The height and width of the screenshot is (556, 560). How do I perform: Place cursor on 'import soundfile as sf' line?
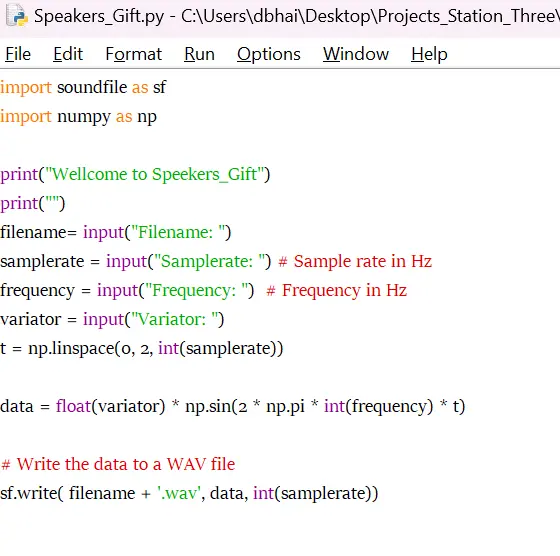pyautogui.click(x=83, y=87)
